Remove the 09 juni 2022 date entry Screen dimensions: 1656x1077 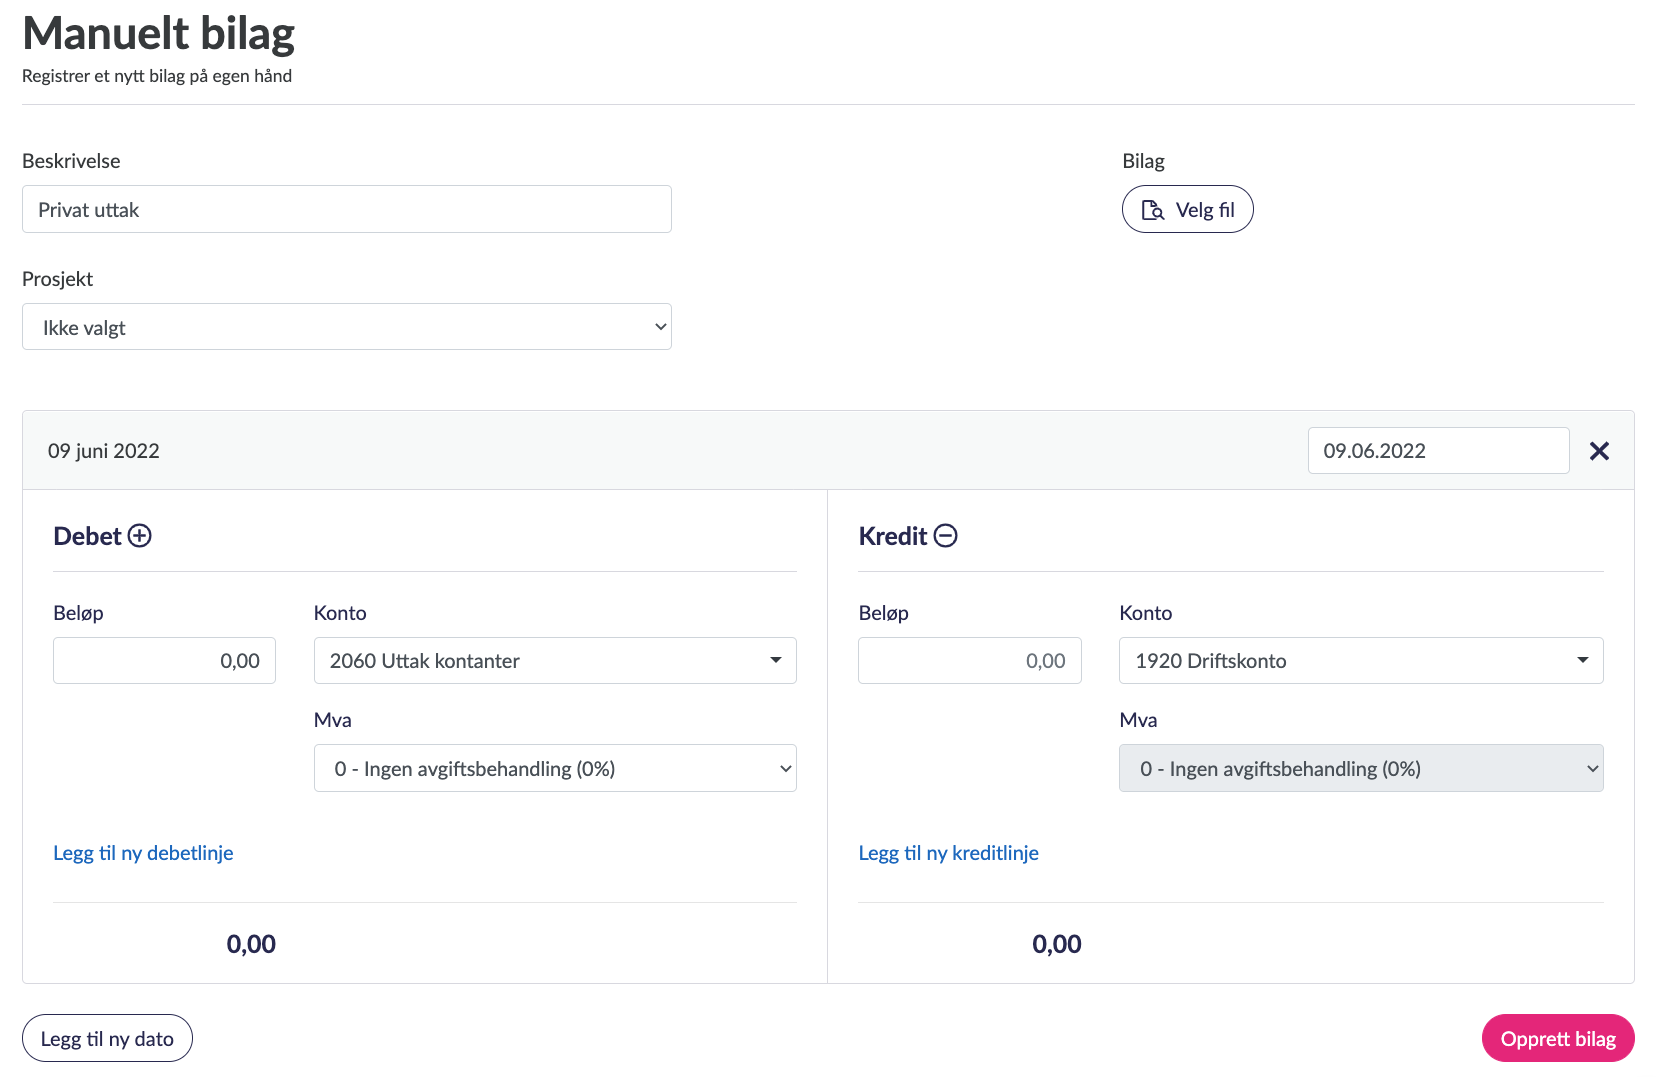pyautogui.click(x=1599, y=451)
